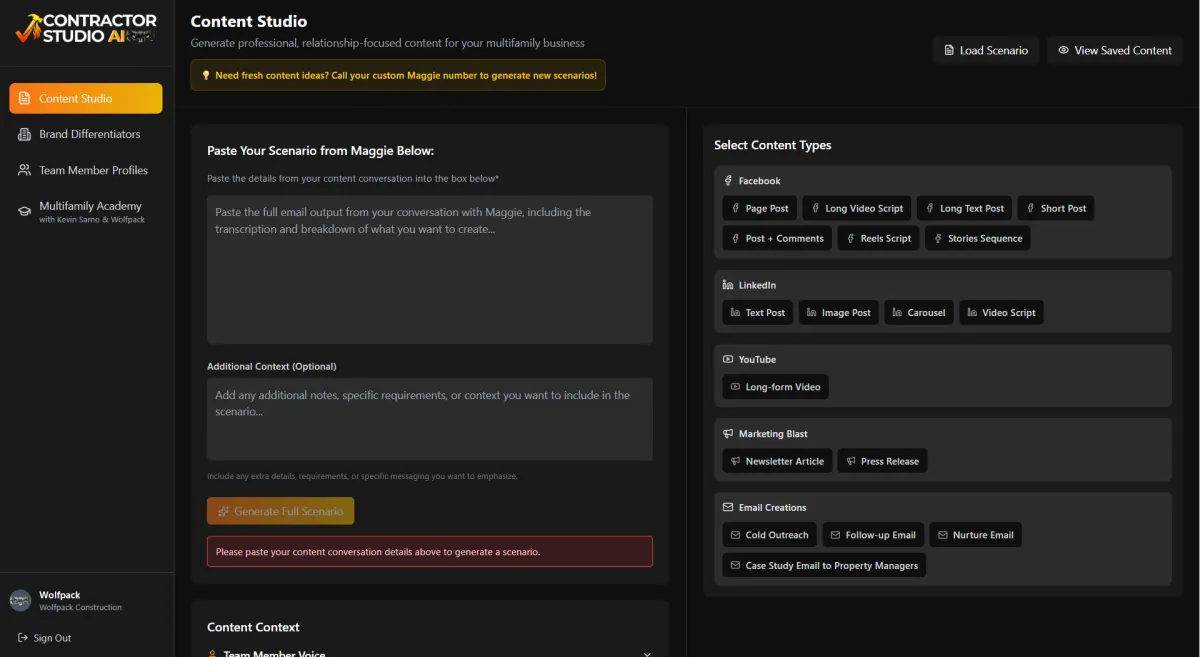Click Generate Full Scenario button
This screenshot has width=1200, height=657.
click(x=280, y=511)
